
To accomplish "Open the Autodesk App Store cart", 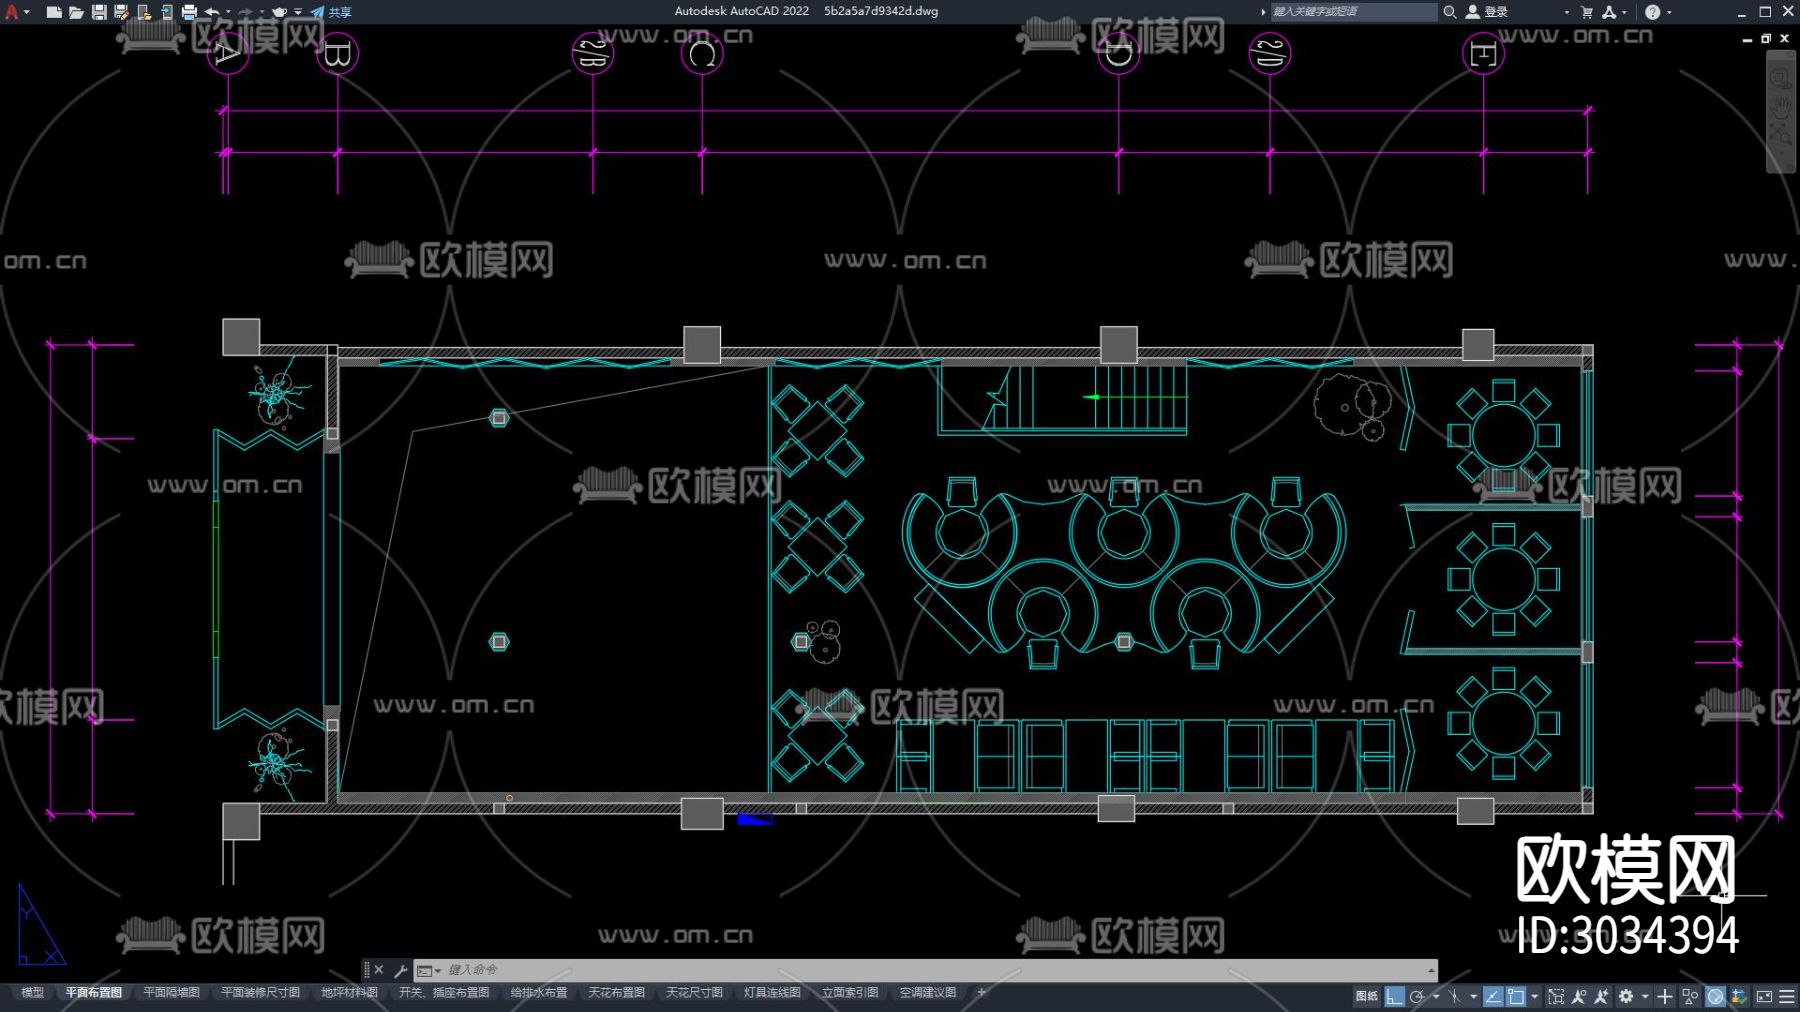I will tap(1587, 12).
